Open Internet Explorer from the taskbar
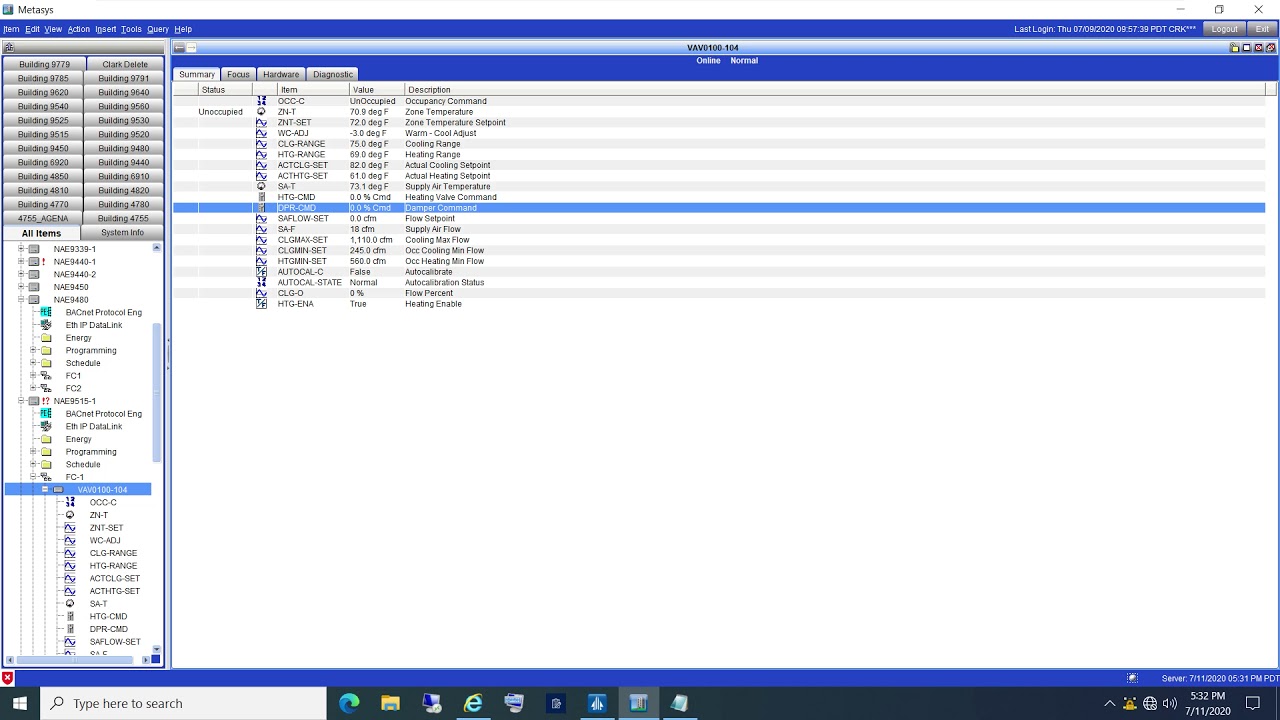 coord(473,703)
